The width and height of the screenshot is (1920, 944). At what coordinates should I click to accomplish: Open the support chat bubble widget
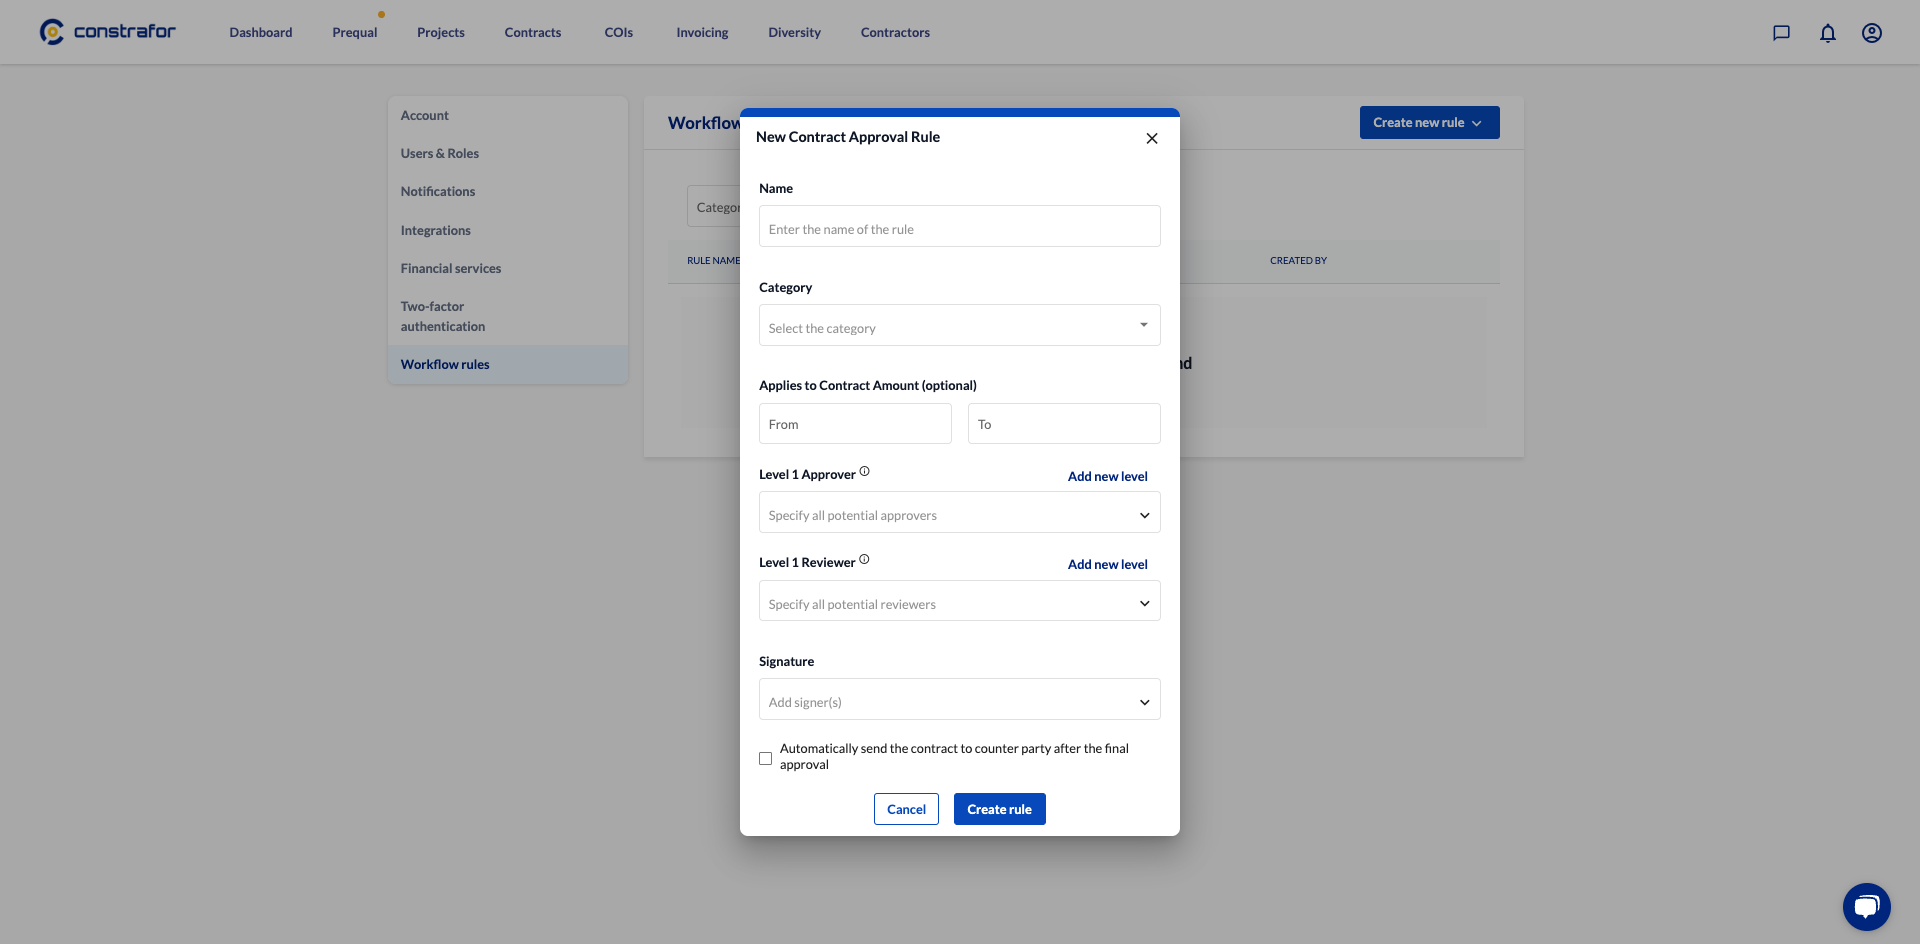[x=1866, y=906]
